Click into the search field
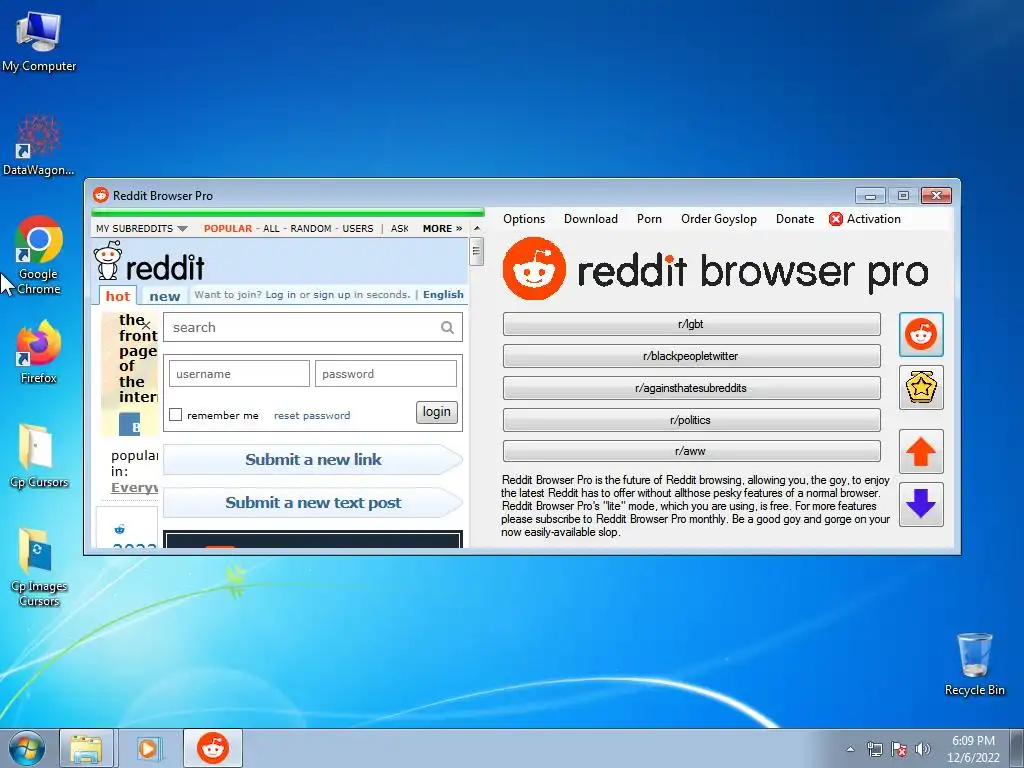 pyautogui.click(x=313, y=327)
